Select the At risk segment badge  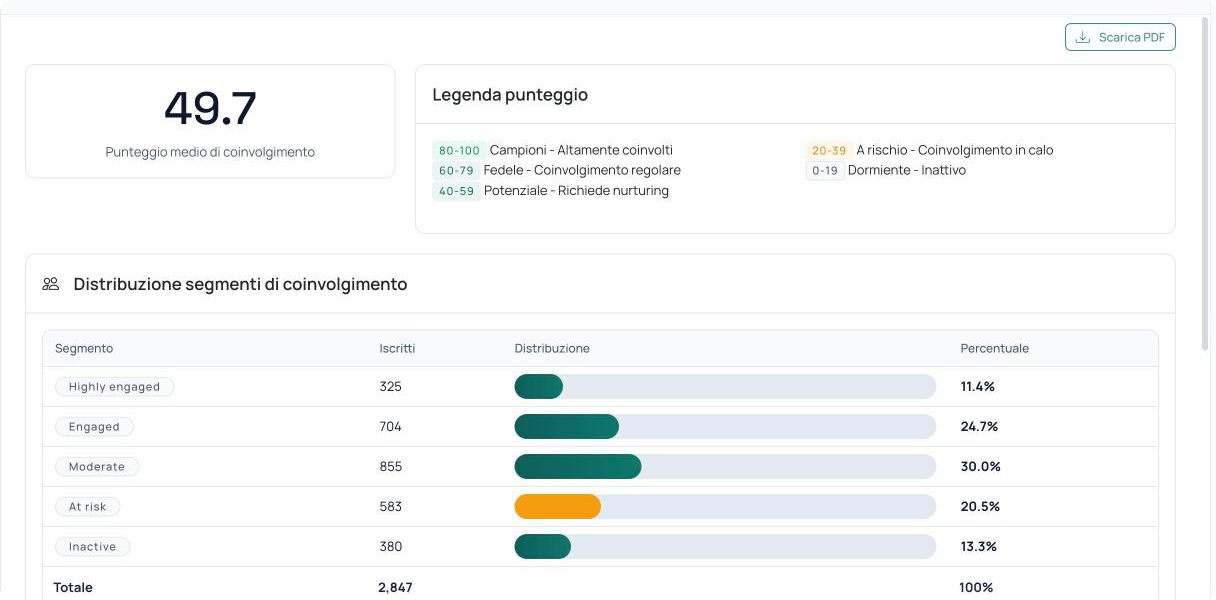87,507
